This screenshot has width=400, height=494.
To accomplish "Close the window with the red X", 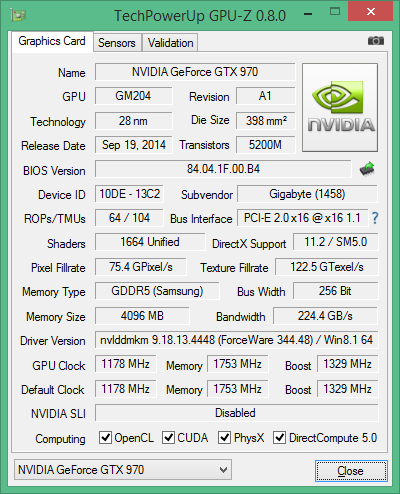I will (x=370, y=12).
